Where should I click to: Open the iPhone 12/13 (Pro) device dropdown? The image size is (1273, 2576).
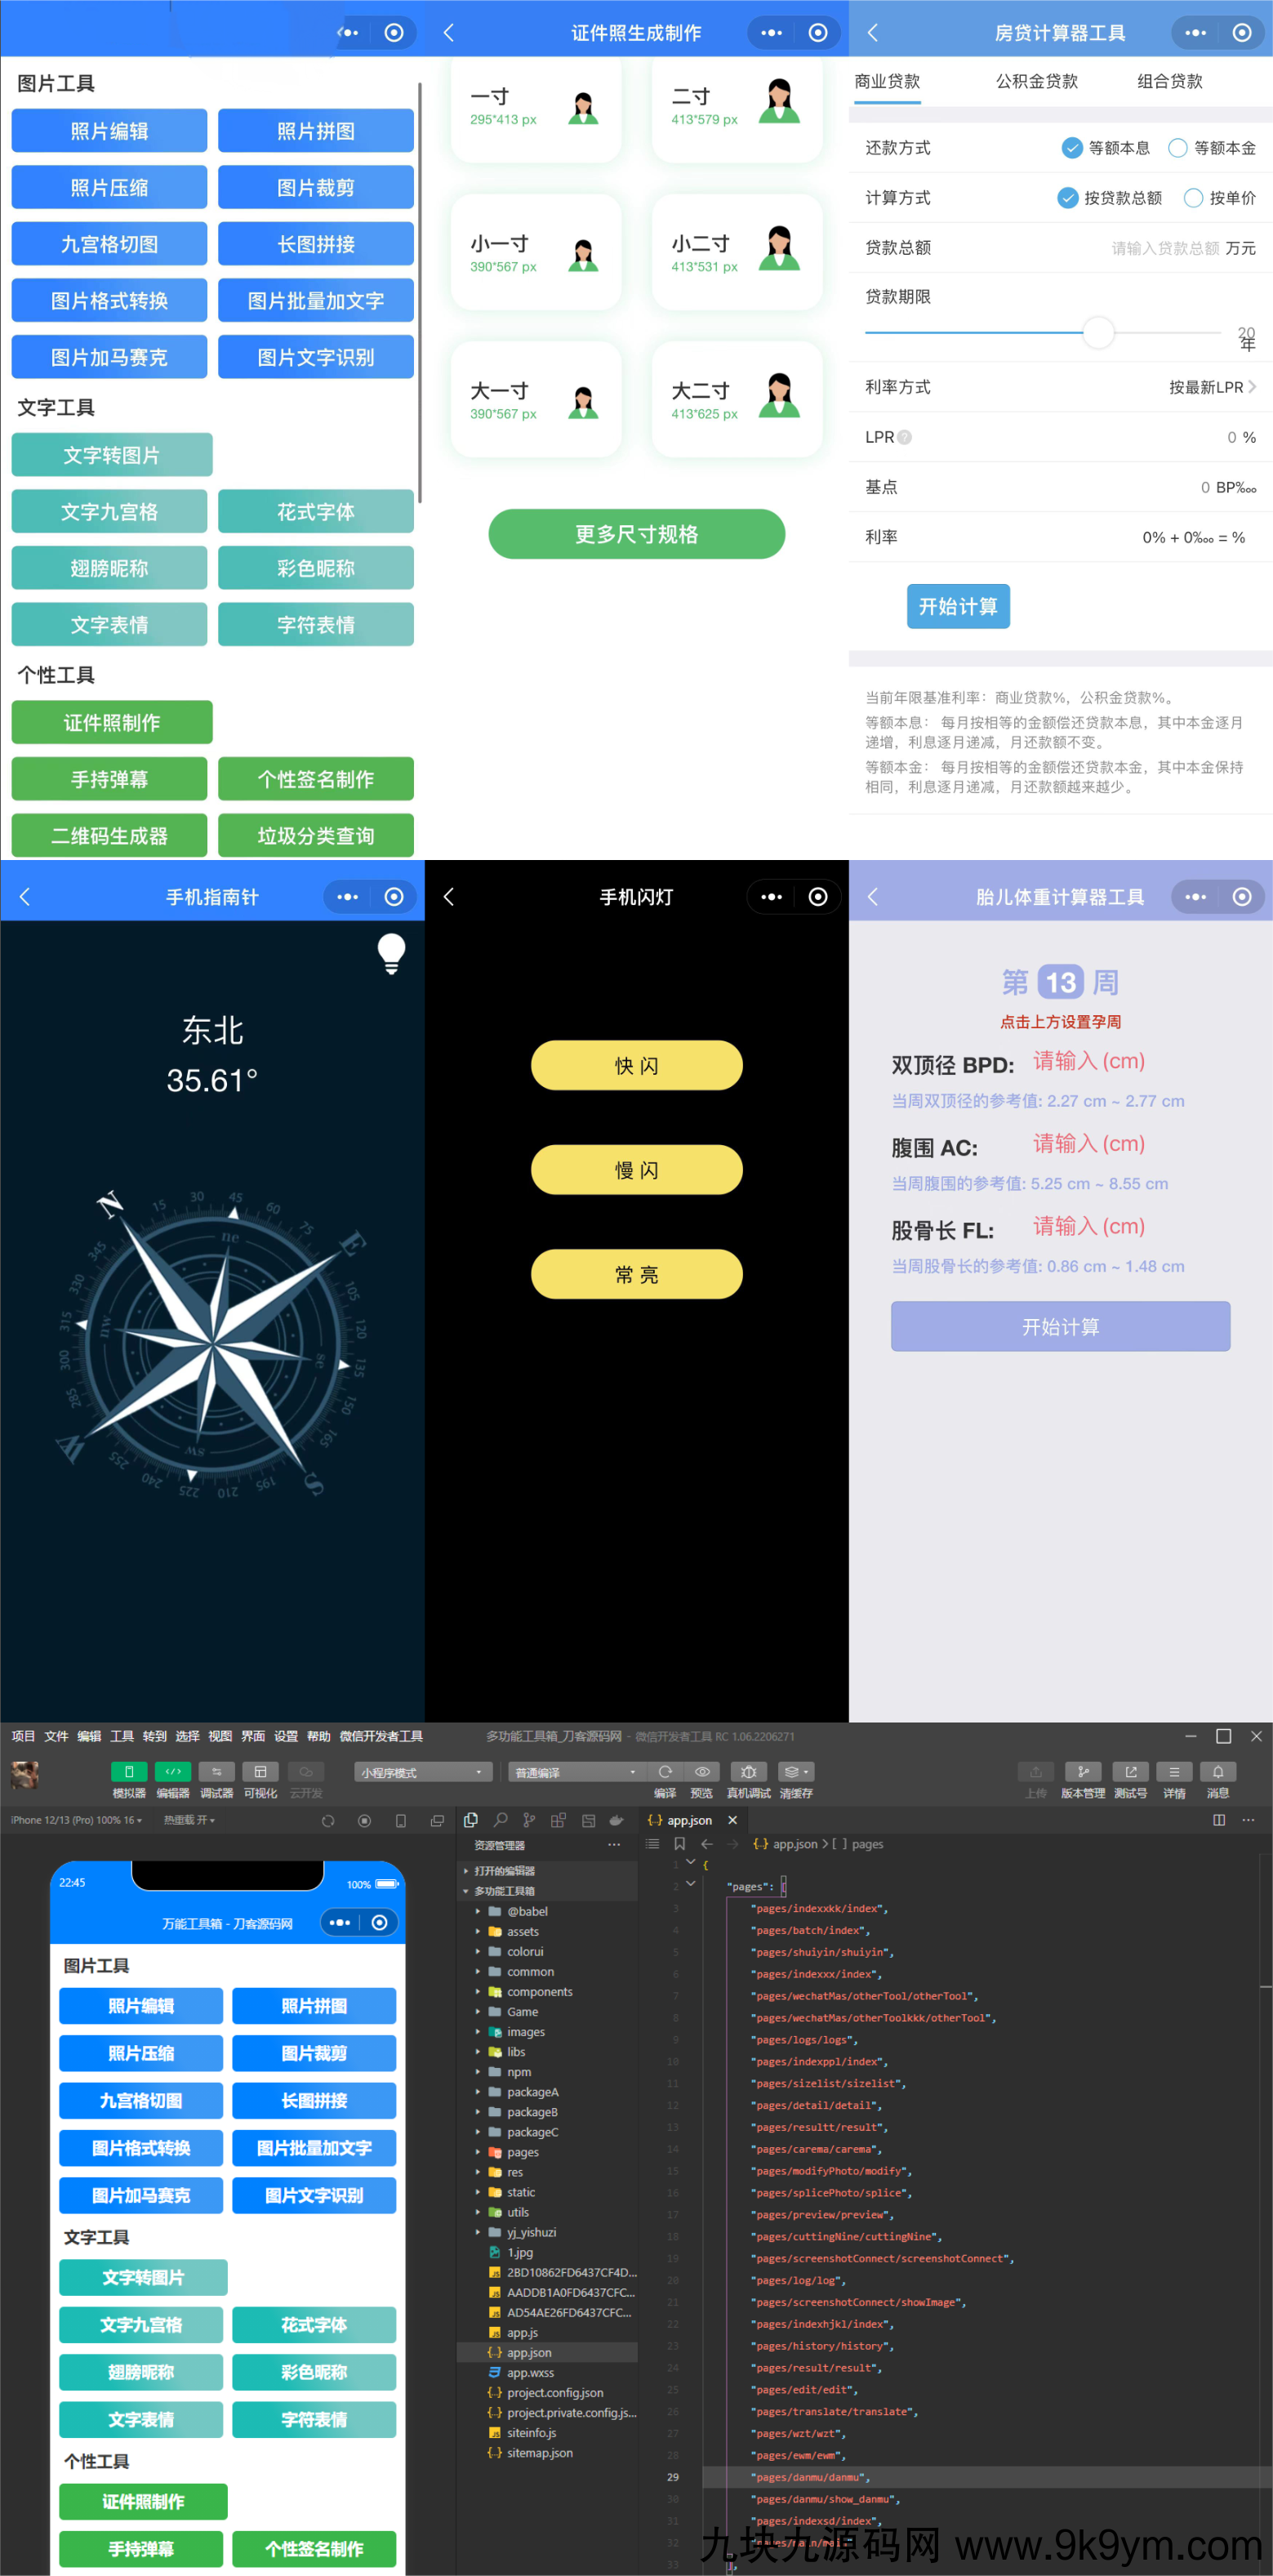pos(76,1820)
